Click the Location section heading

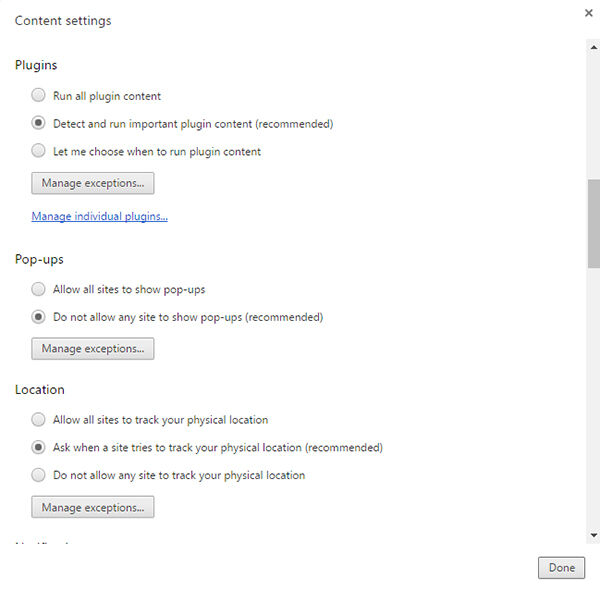(x=40, y=390)
